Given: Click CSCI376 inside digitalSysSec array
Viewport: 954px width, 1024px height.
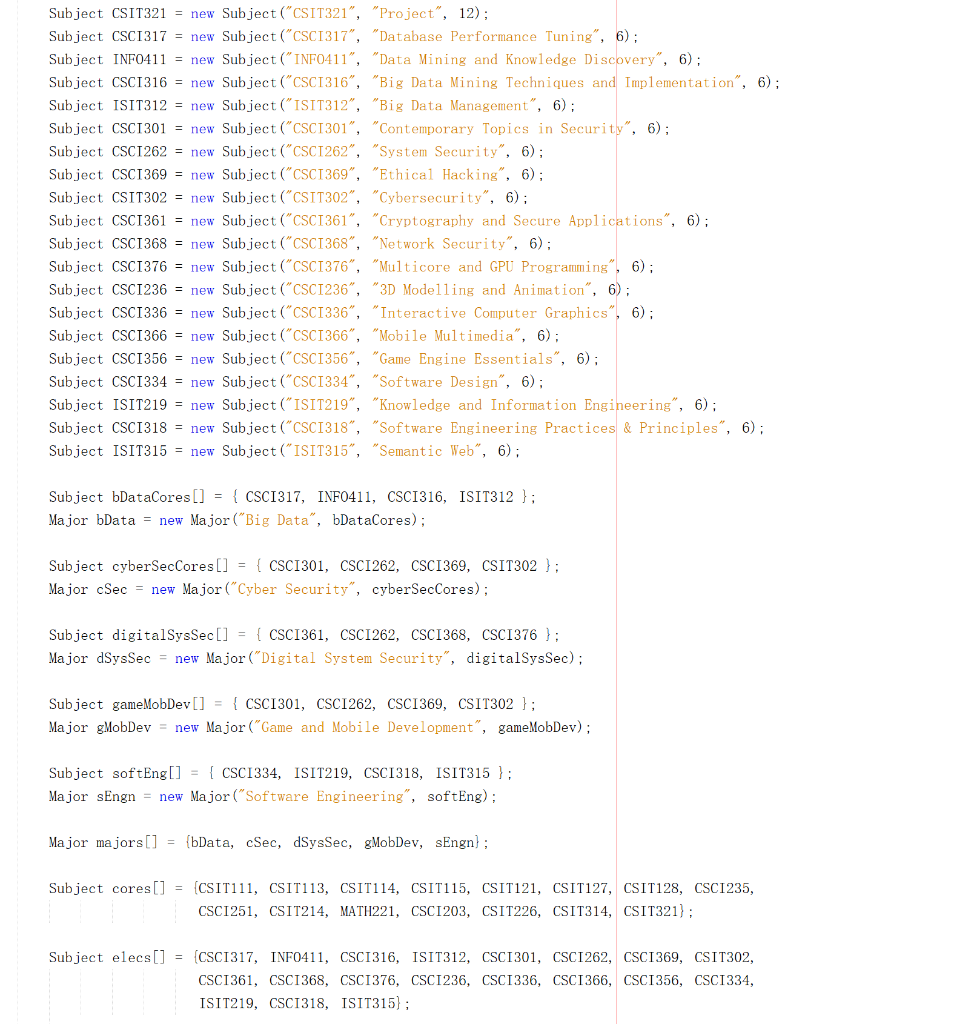Looking at the screenshot, I should (x=509, y=635).
